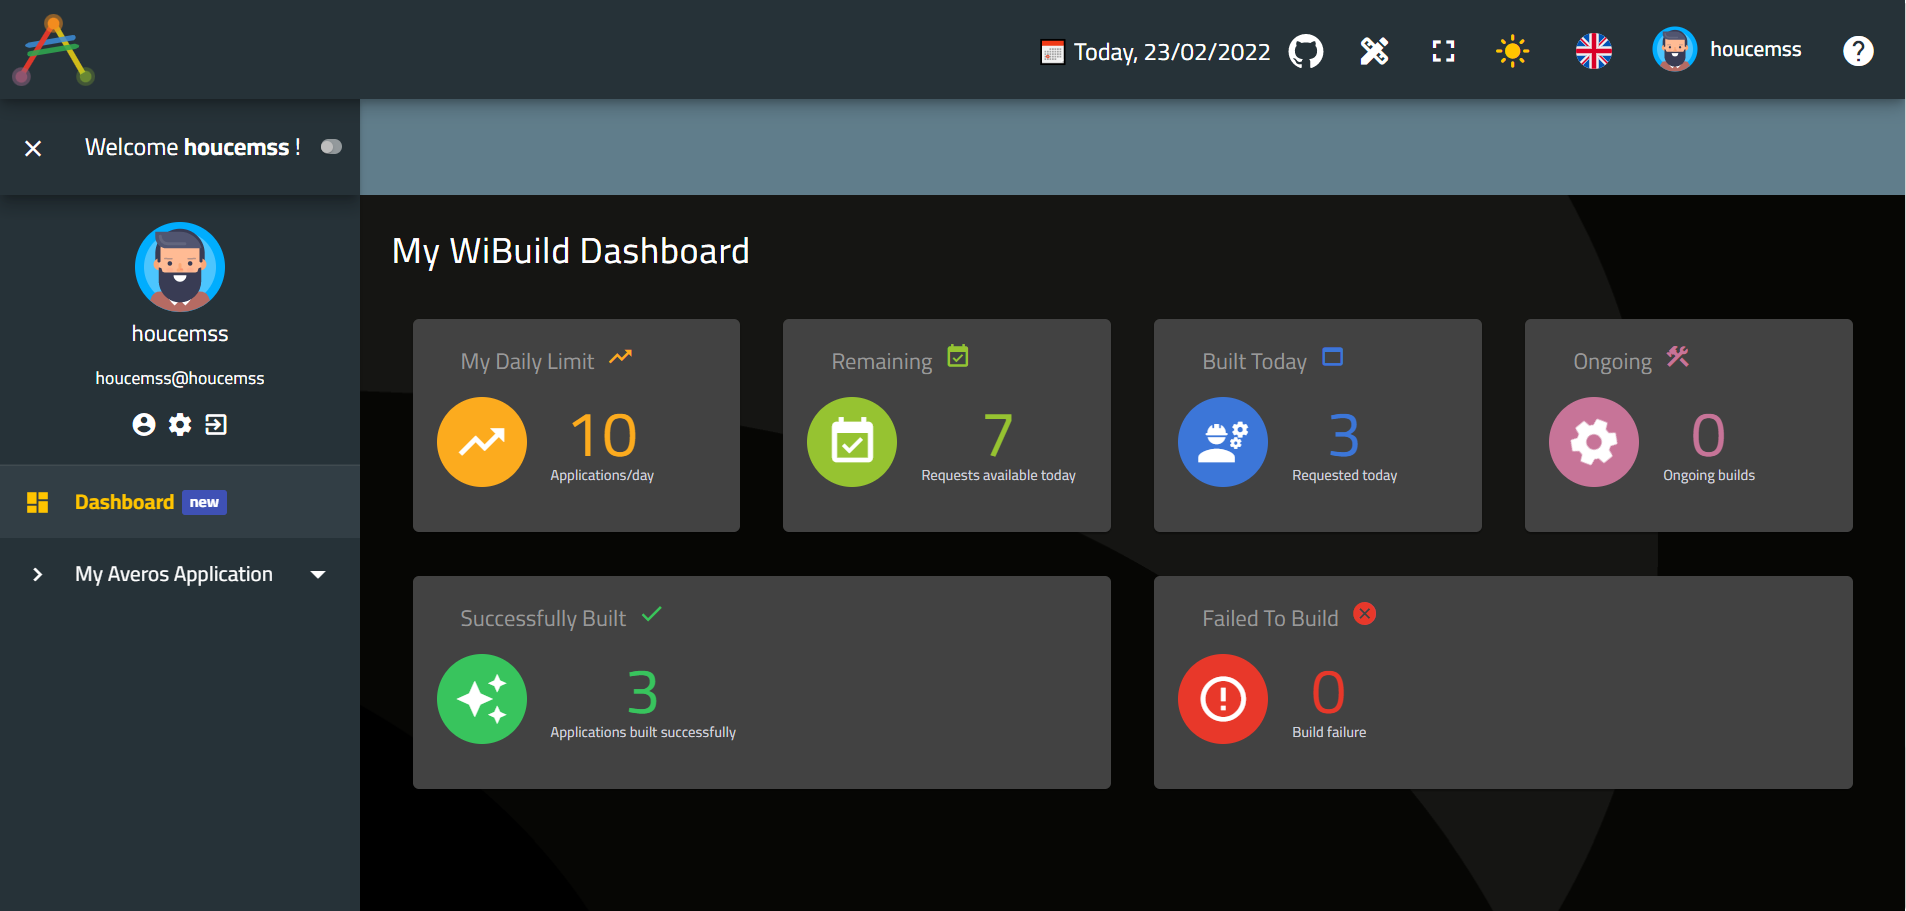Click the Dashboard grid icon
Image resolution: width=1906 pixels, height=911 pixels.
pyautogui.click(x=38, y=502)
